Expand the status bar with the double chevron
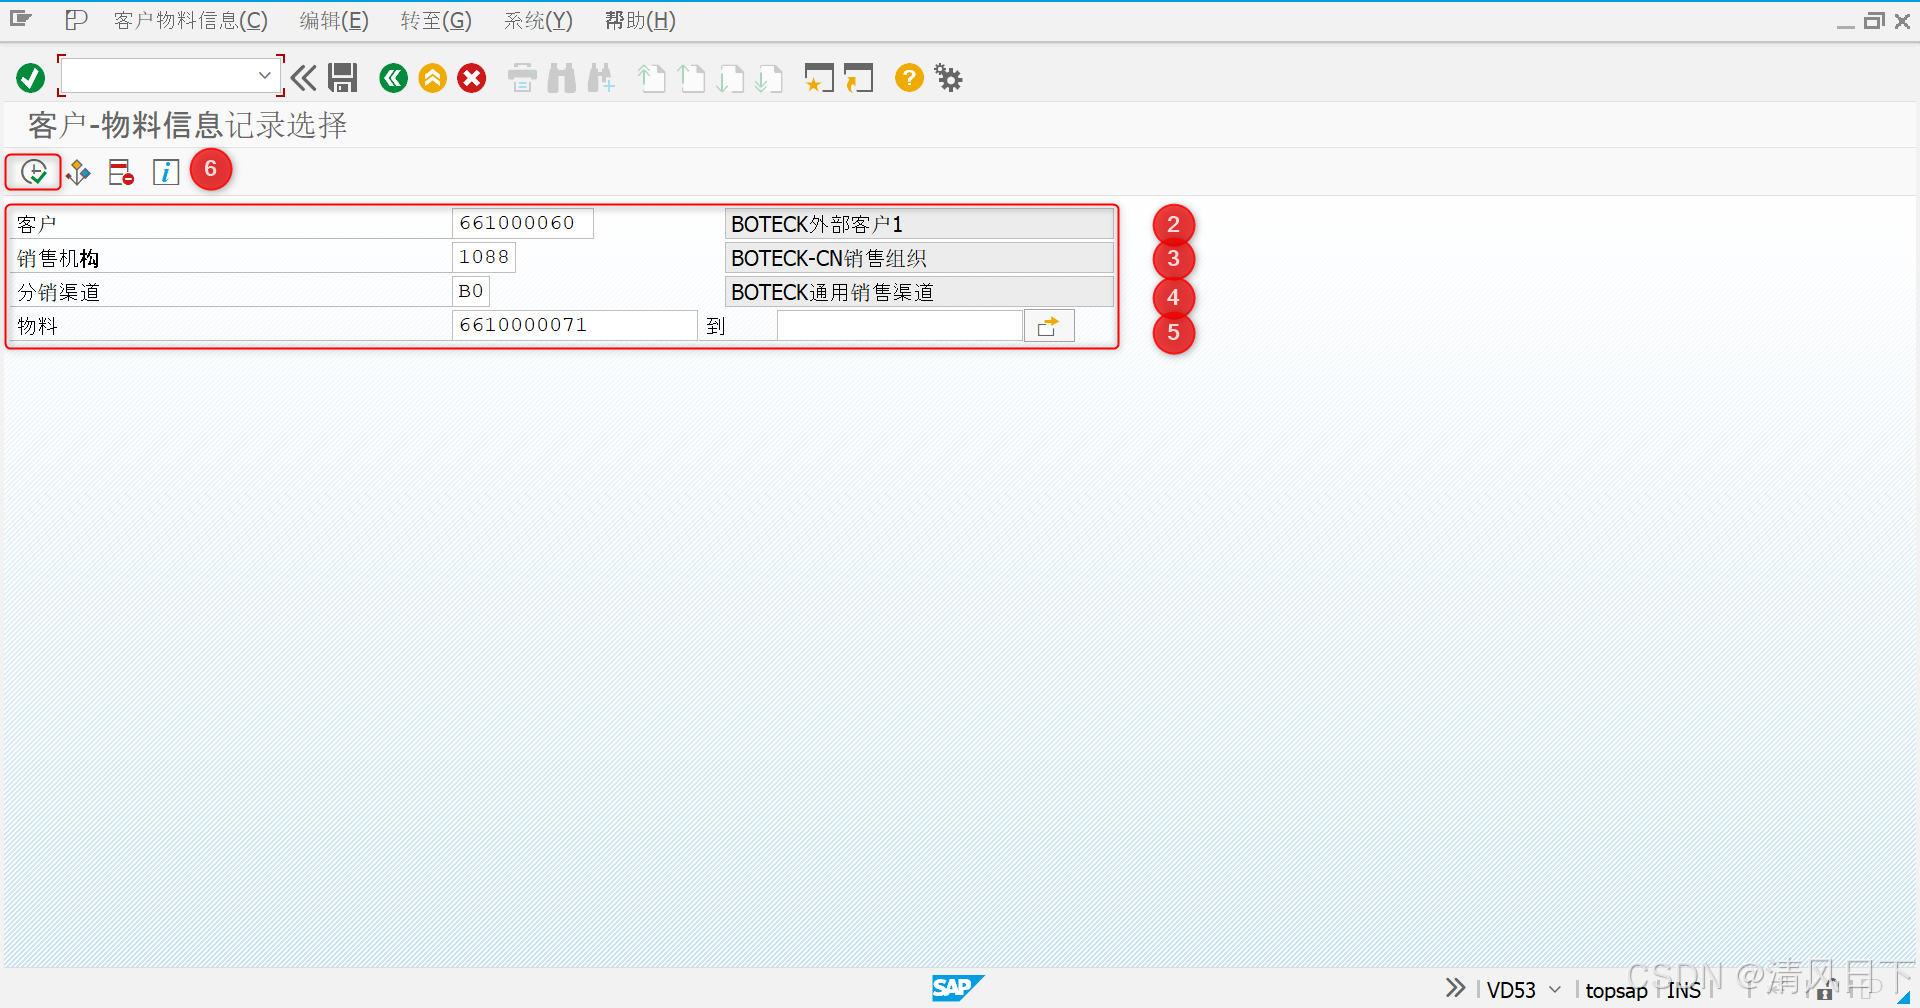Image resolution: width=1920 pixels, height=1008 pixels. tap(1453, 987)
